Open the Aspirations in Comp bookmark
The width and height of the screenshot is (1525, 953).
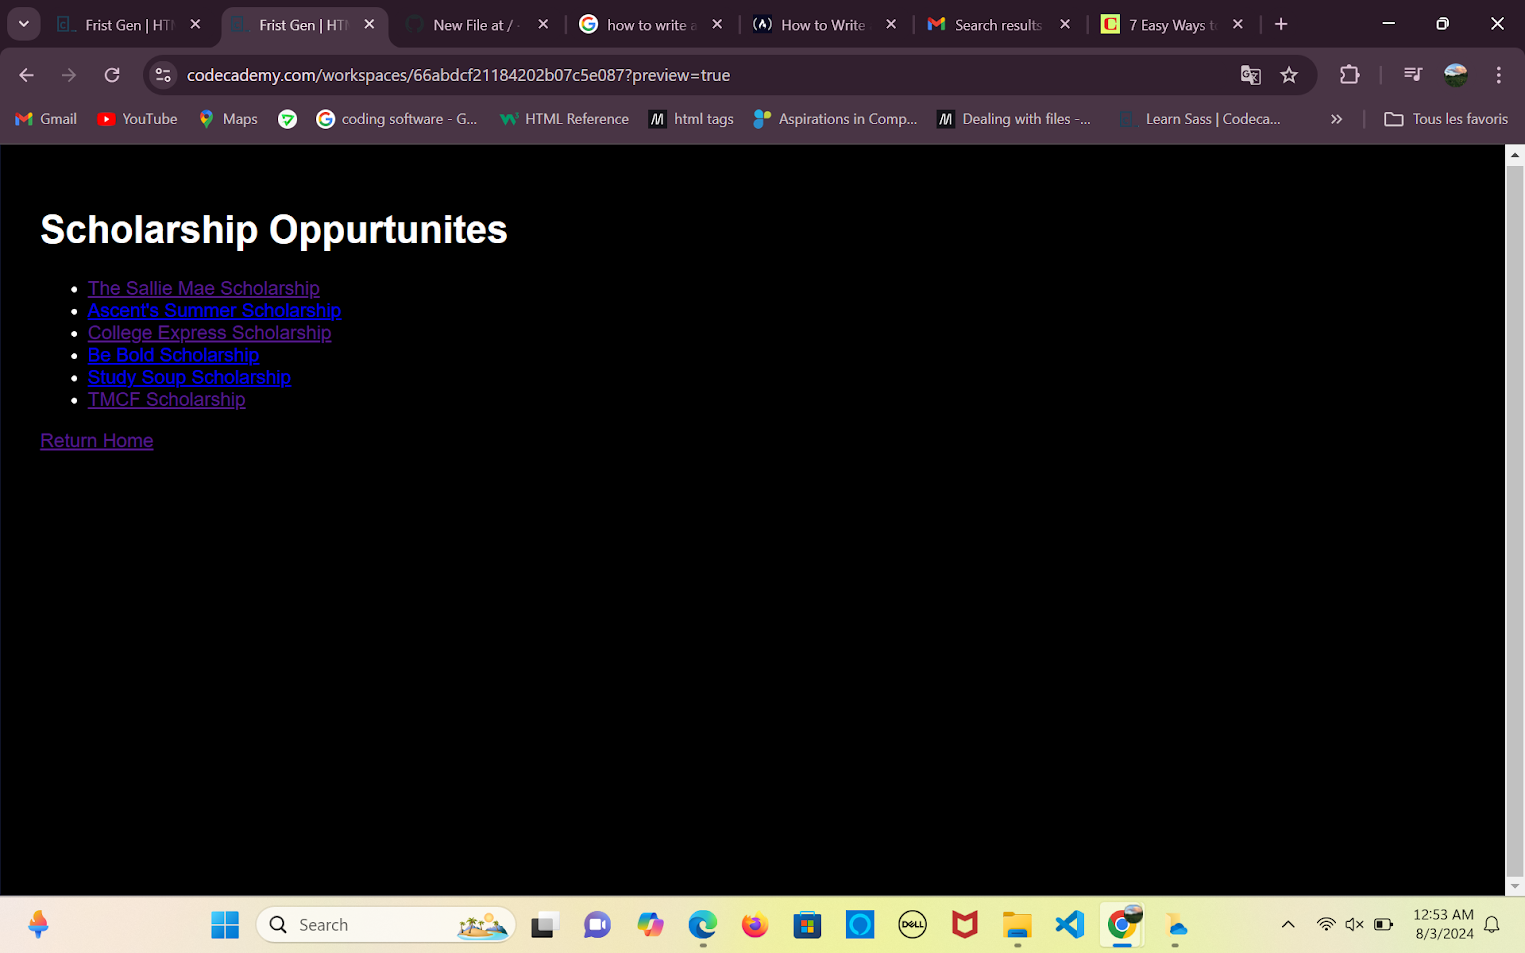[836, 119]
